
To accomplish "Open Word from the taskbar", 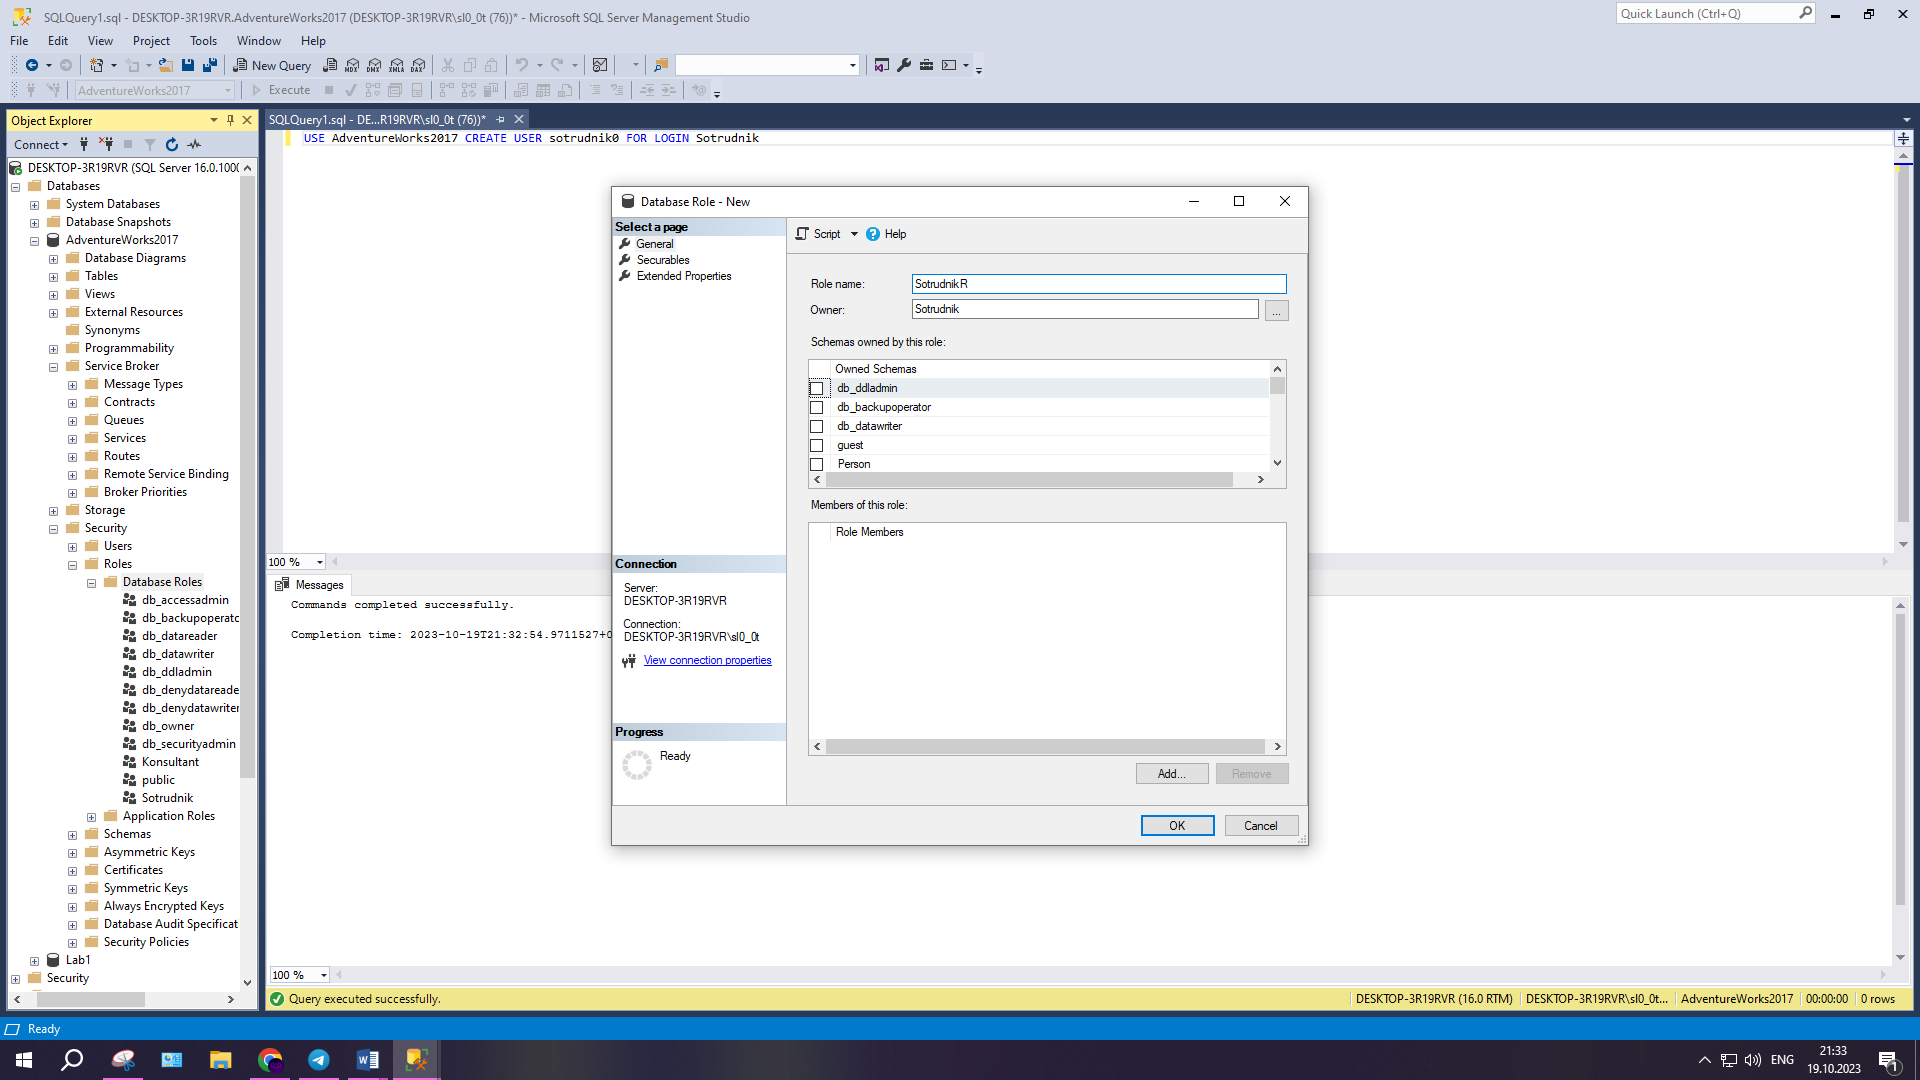I will (x=368, y=1060).
